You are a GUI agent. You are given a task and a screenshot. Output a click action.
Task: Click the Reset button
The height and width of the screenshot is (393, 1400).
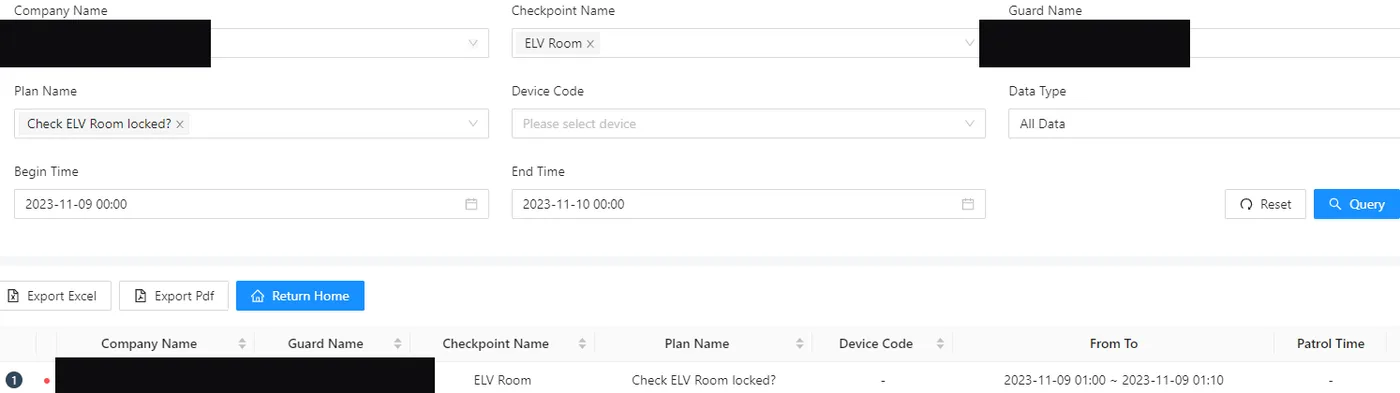[1265, 204]
